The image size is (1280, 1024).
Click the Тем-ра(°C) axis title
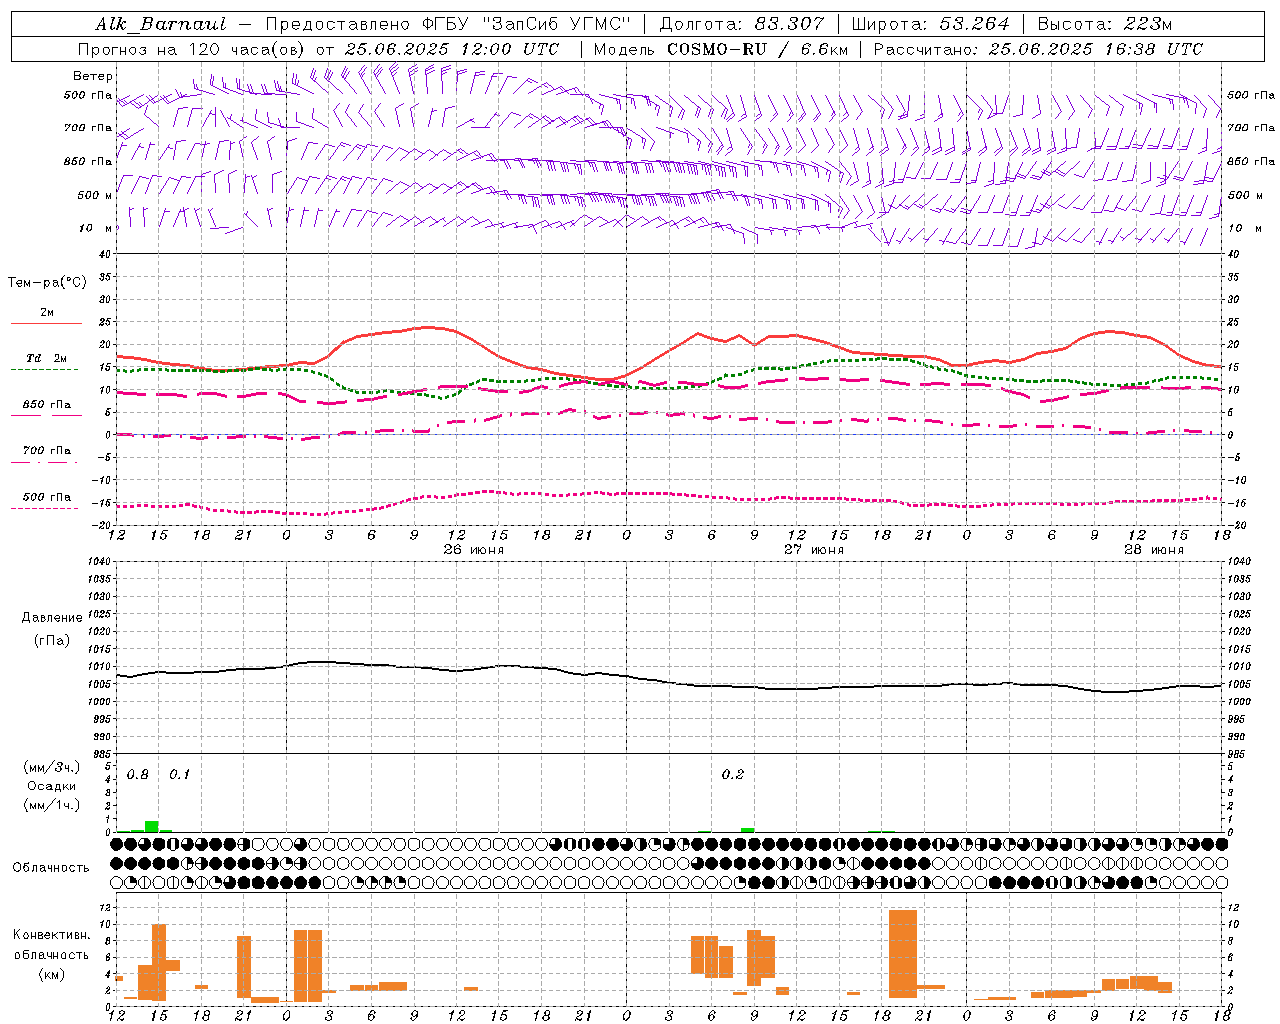click(47, 283)
